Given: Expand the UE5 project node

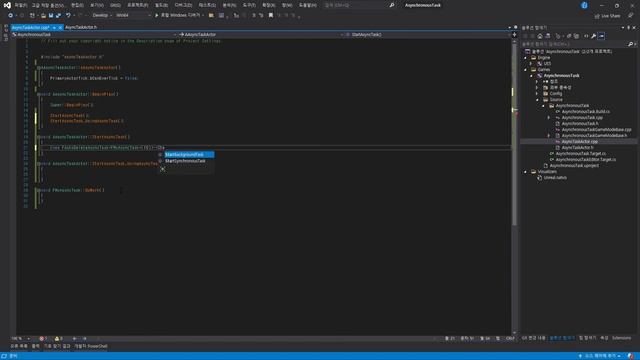Looking at the screenshot, I should coord(531,64).
